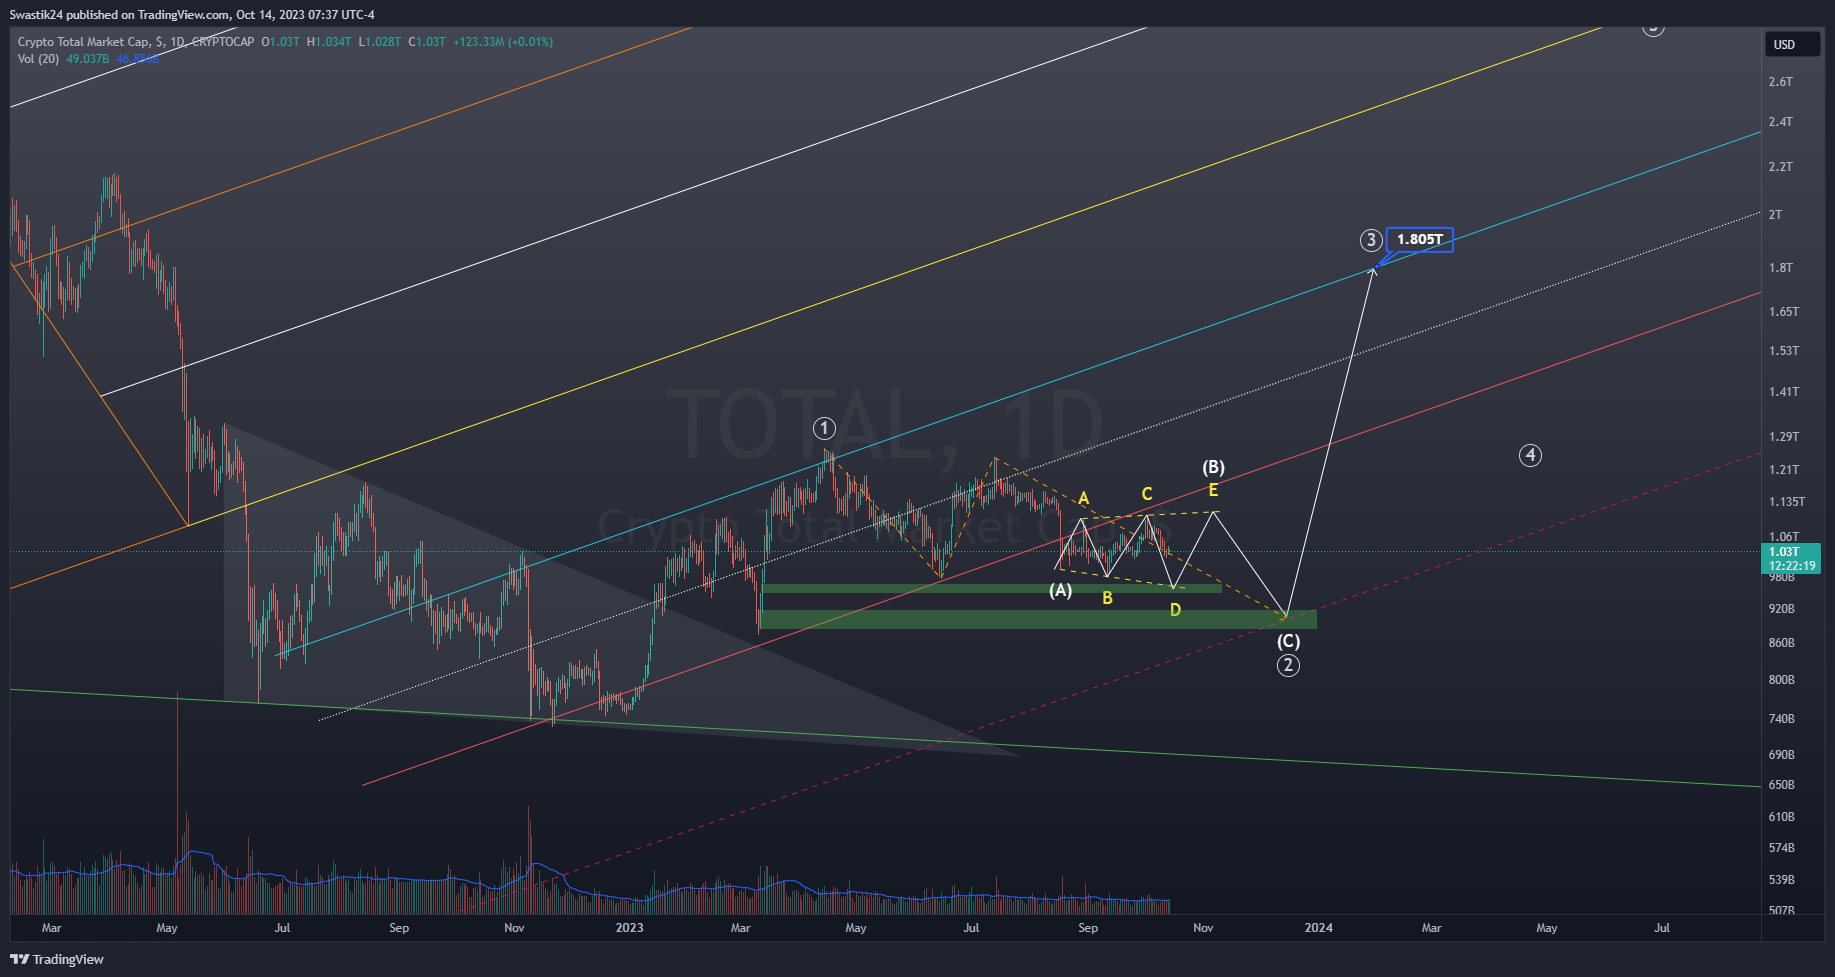Click the yellow E triangle label
The height and width of the screenshot is (977, 1835).
pyautogui.click(x=1213, y=490)
